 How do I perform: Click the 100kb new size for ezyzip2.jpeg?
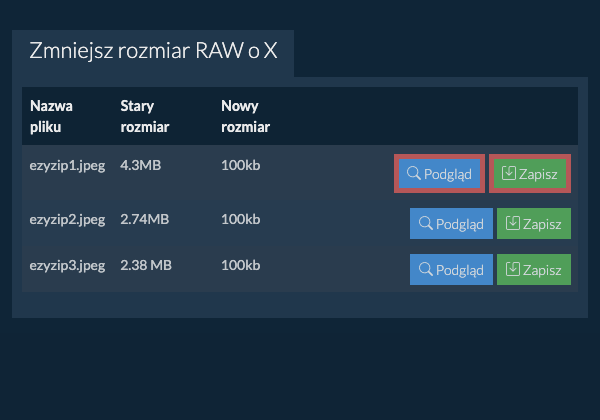(x=240, y=217)
